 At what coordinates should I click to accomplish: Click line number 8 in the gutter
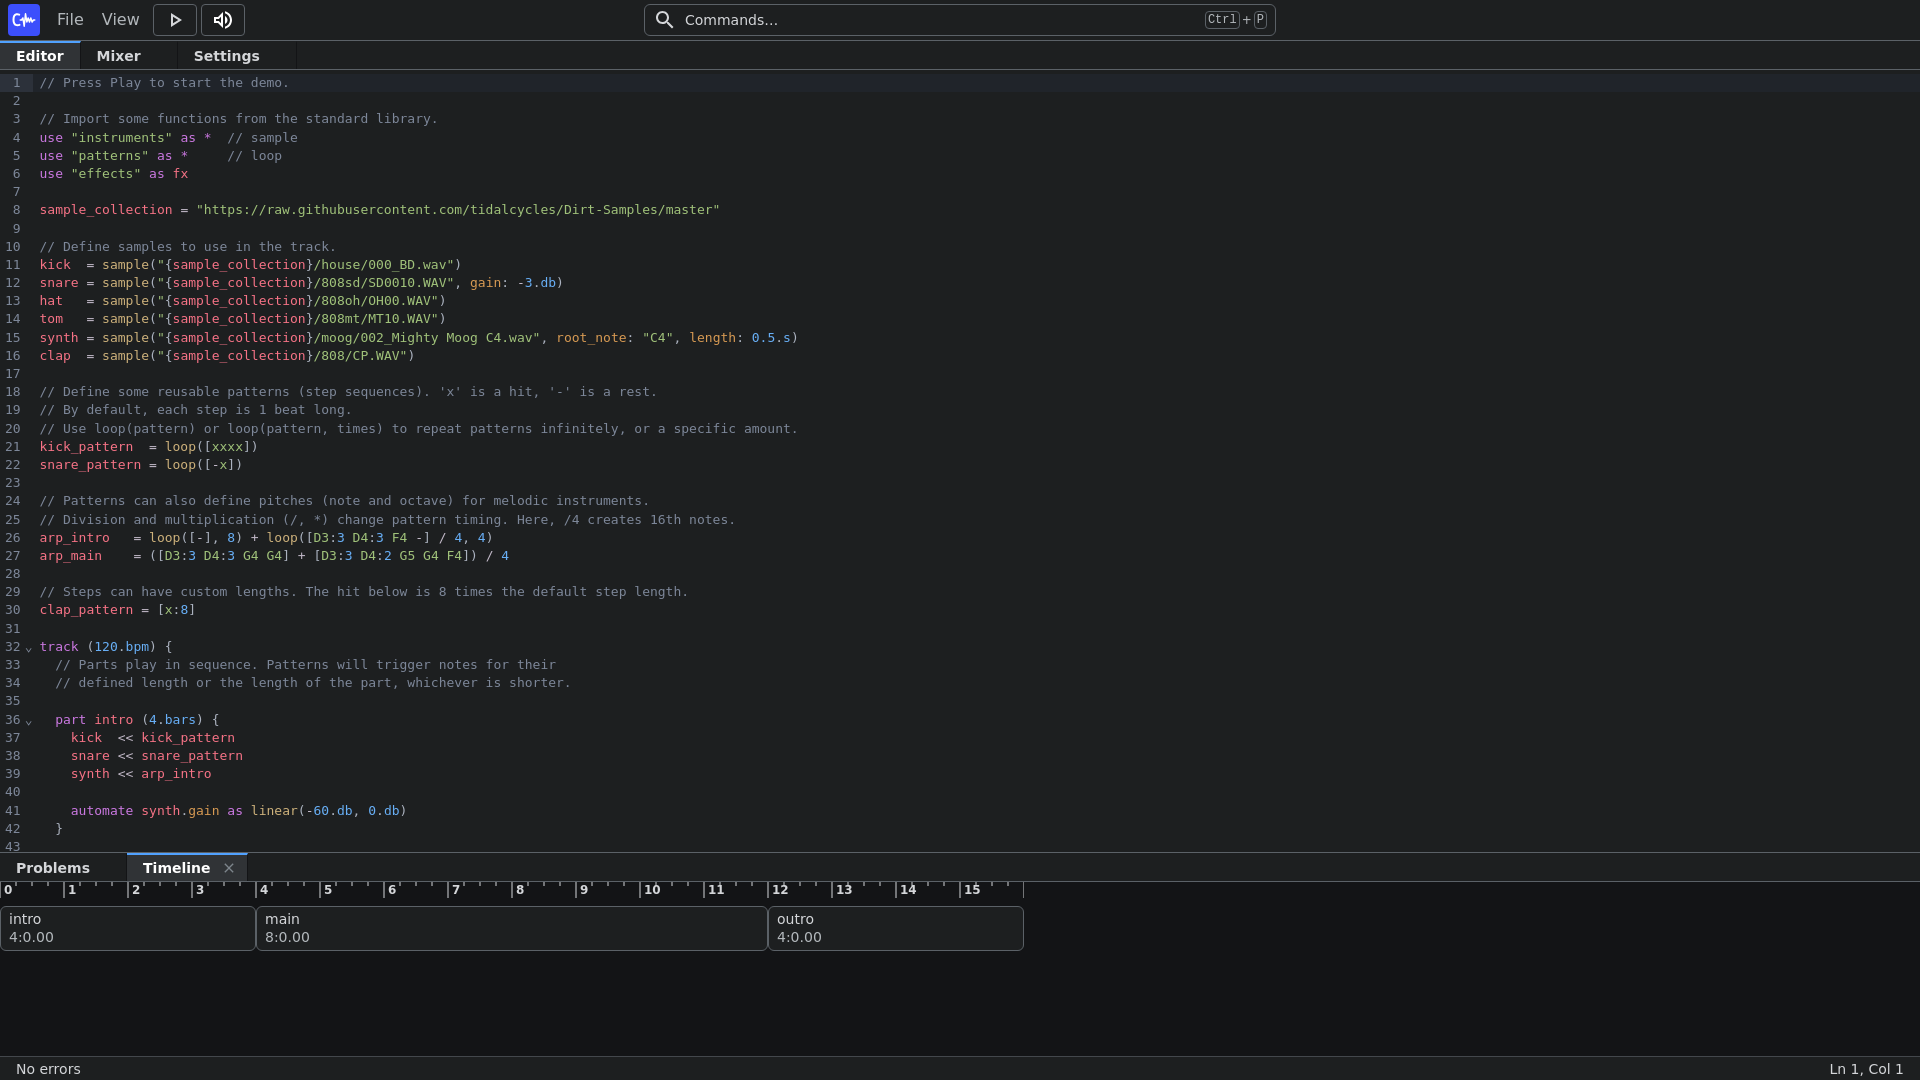click(x=16, y=210)
